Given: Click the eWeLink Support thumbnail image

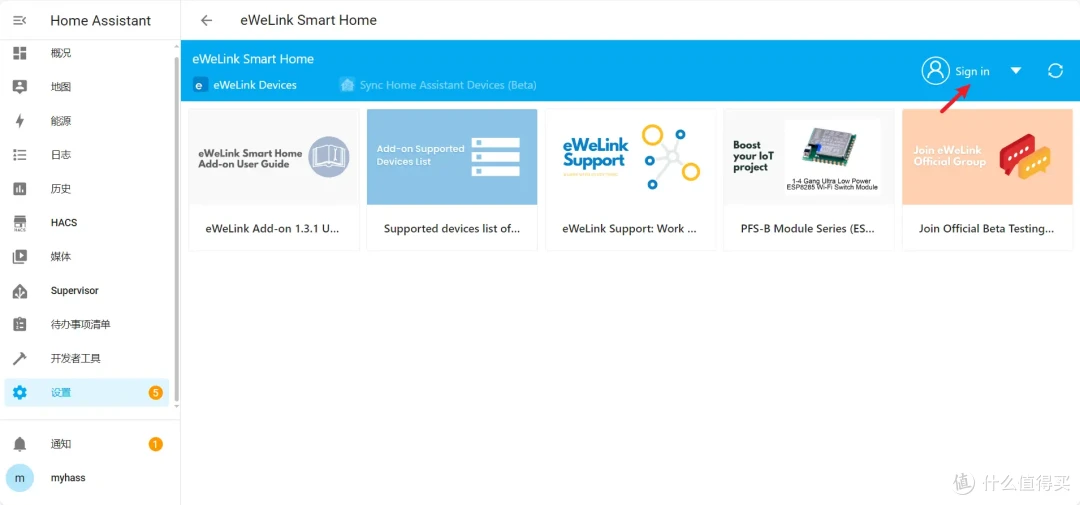Looking at the screenshot, I should pyautogui.click(x=630, y=157).
